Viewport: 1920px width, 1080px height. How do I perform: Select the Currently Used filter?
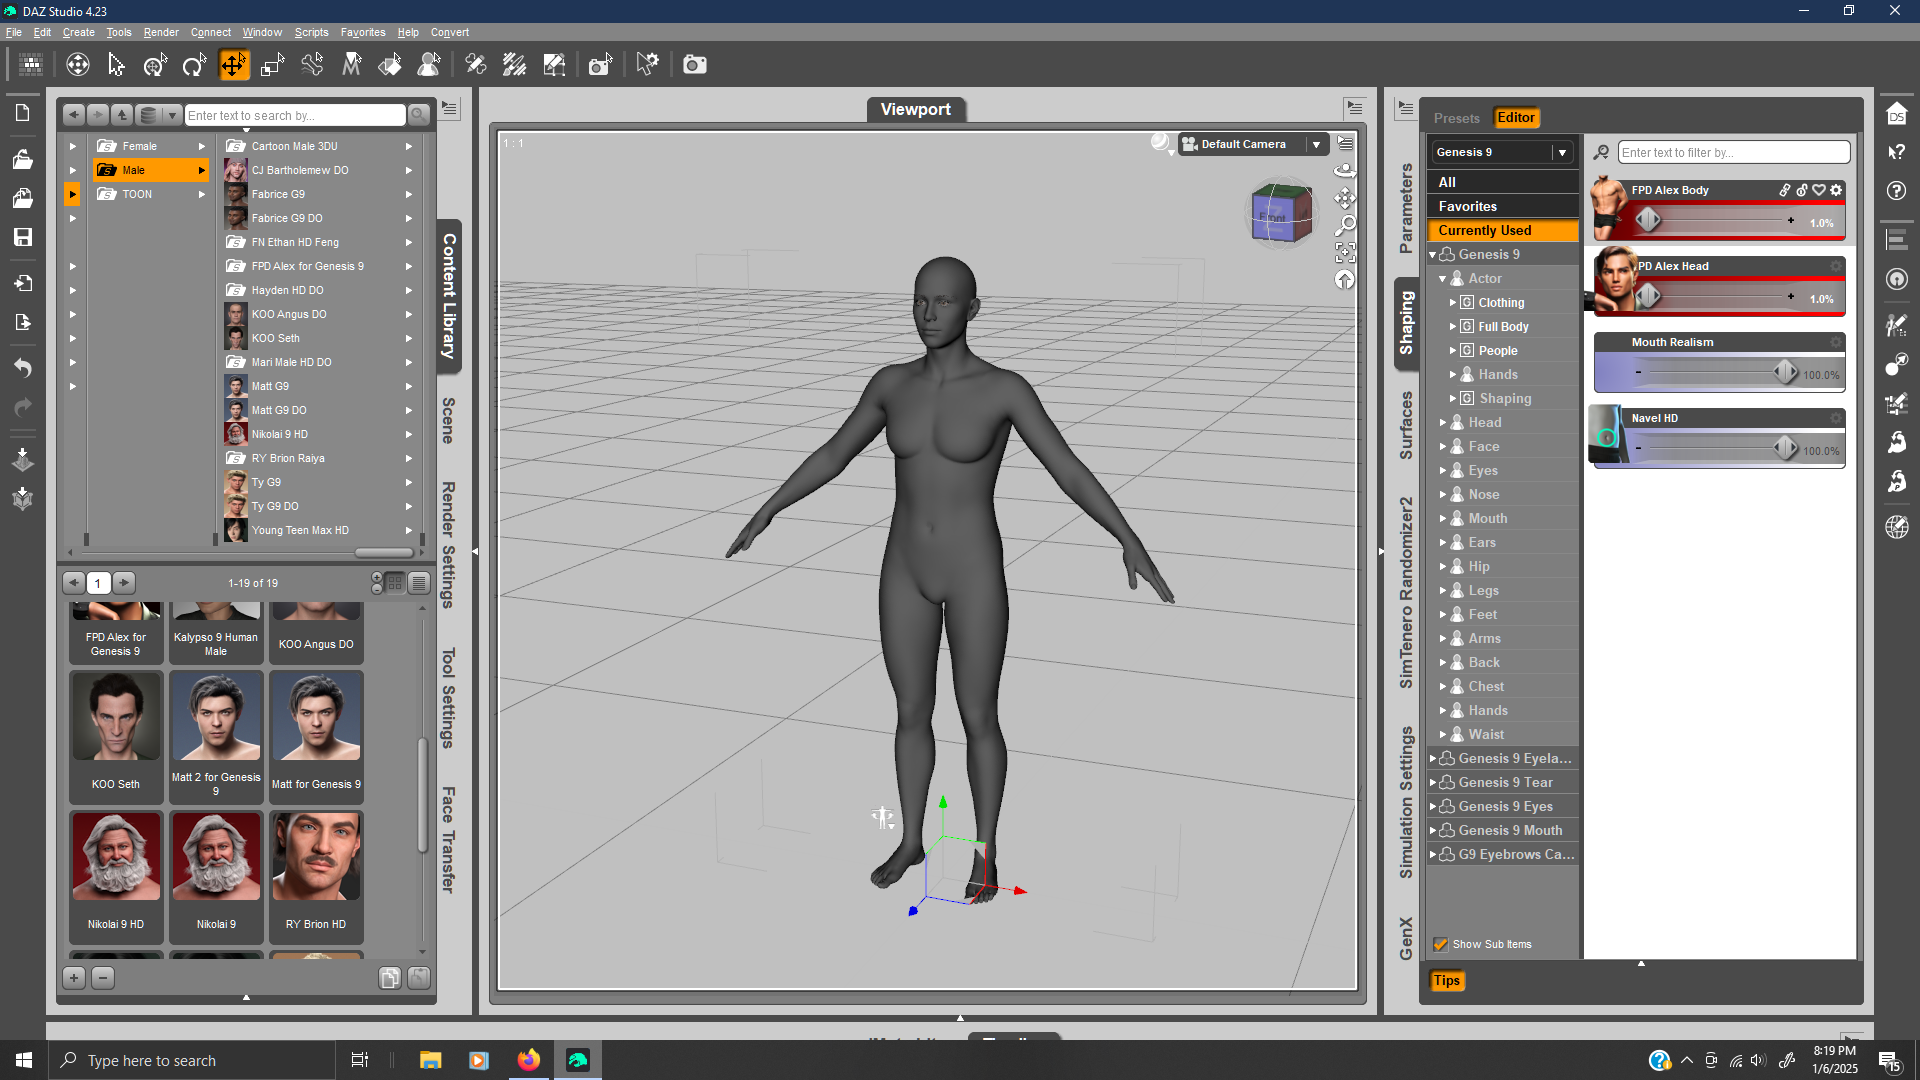click(x=1485, y=230)
